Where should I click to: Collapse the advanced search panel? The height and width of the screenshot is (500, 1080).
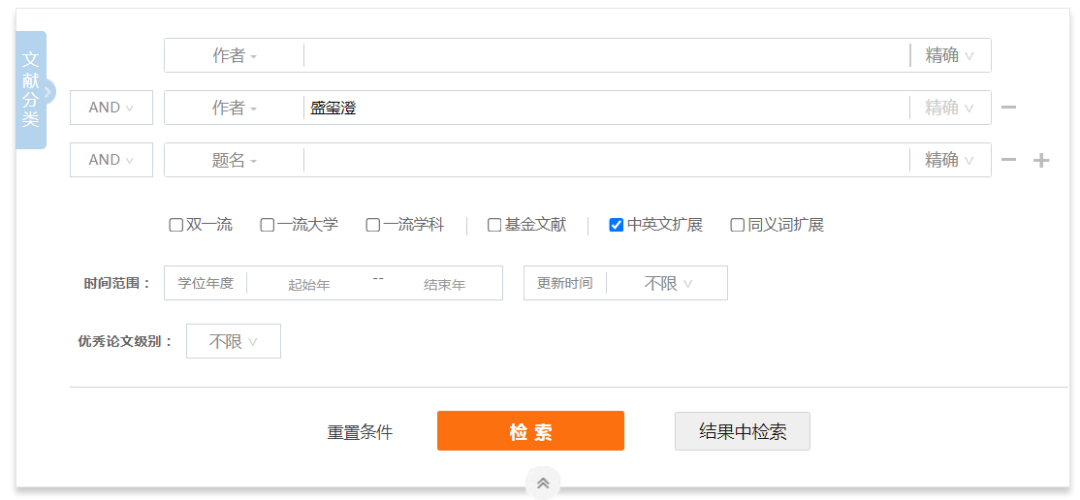point(543,483)
